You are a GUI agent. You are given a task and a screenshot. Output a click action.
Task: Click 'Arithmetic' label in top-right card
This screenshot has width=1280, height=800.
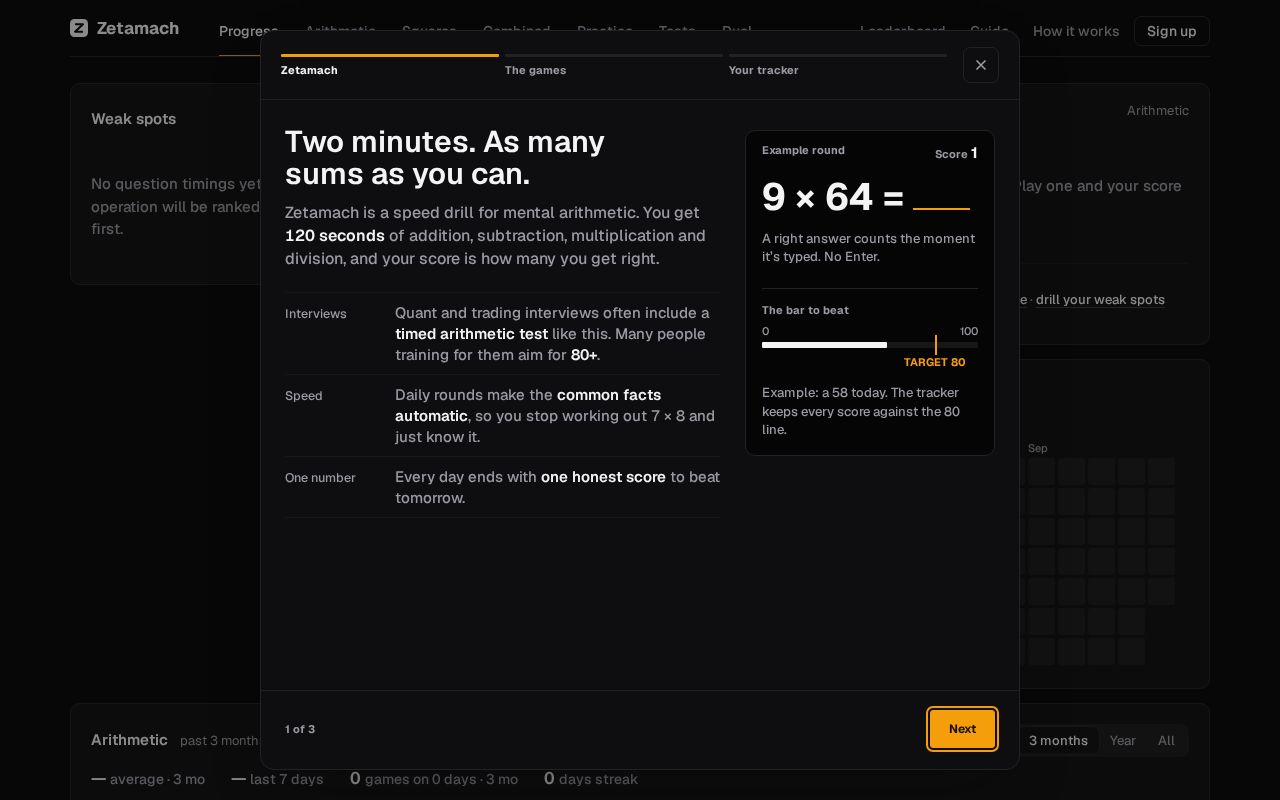1158,110
